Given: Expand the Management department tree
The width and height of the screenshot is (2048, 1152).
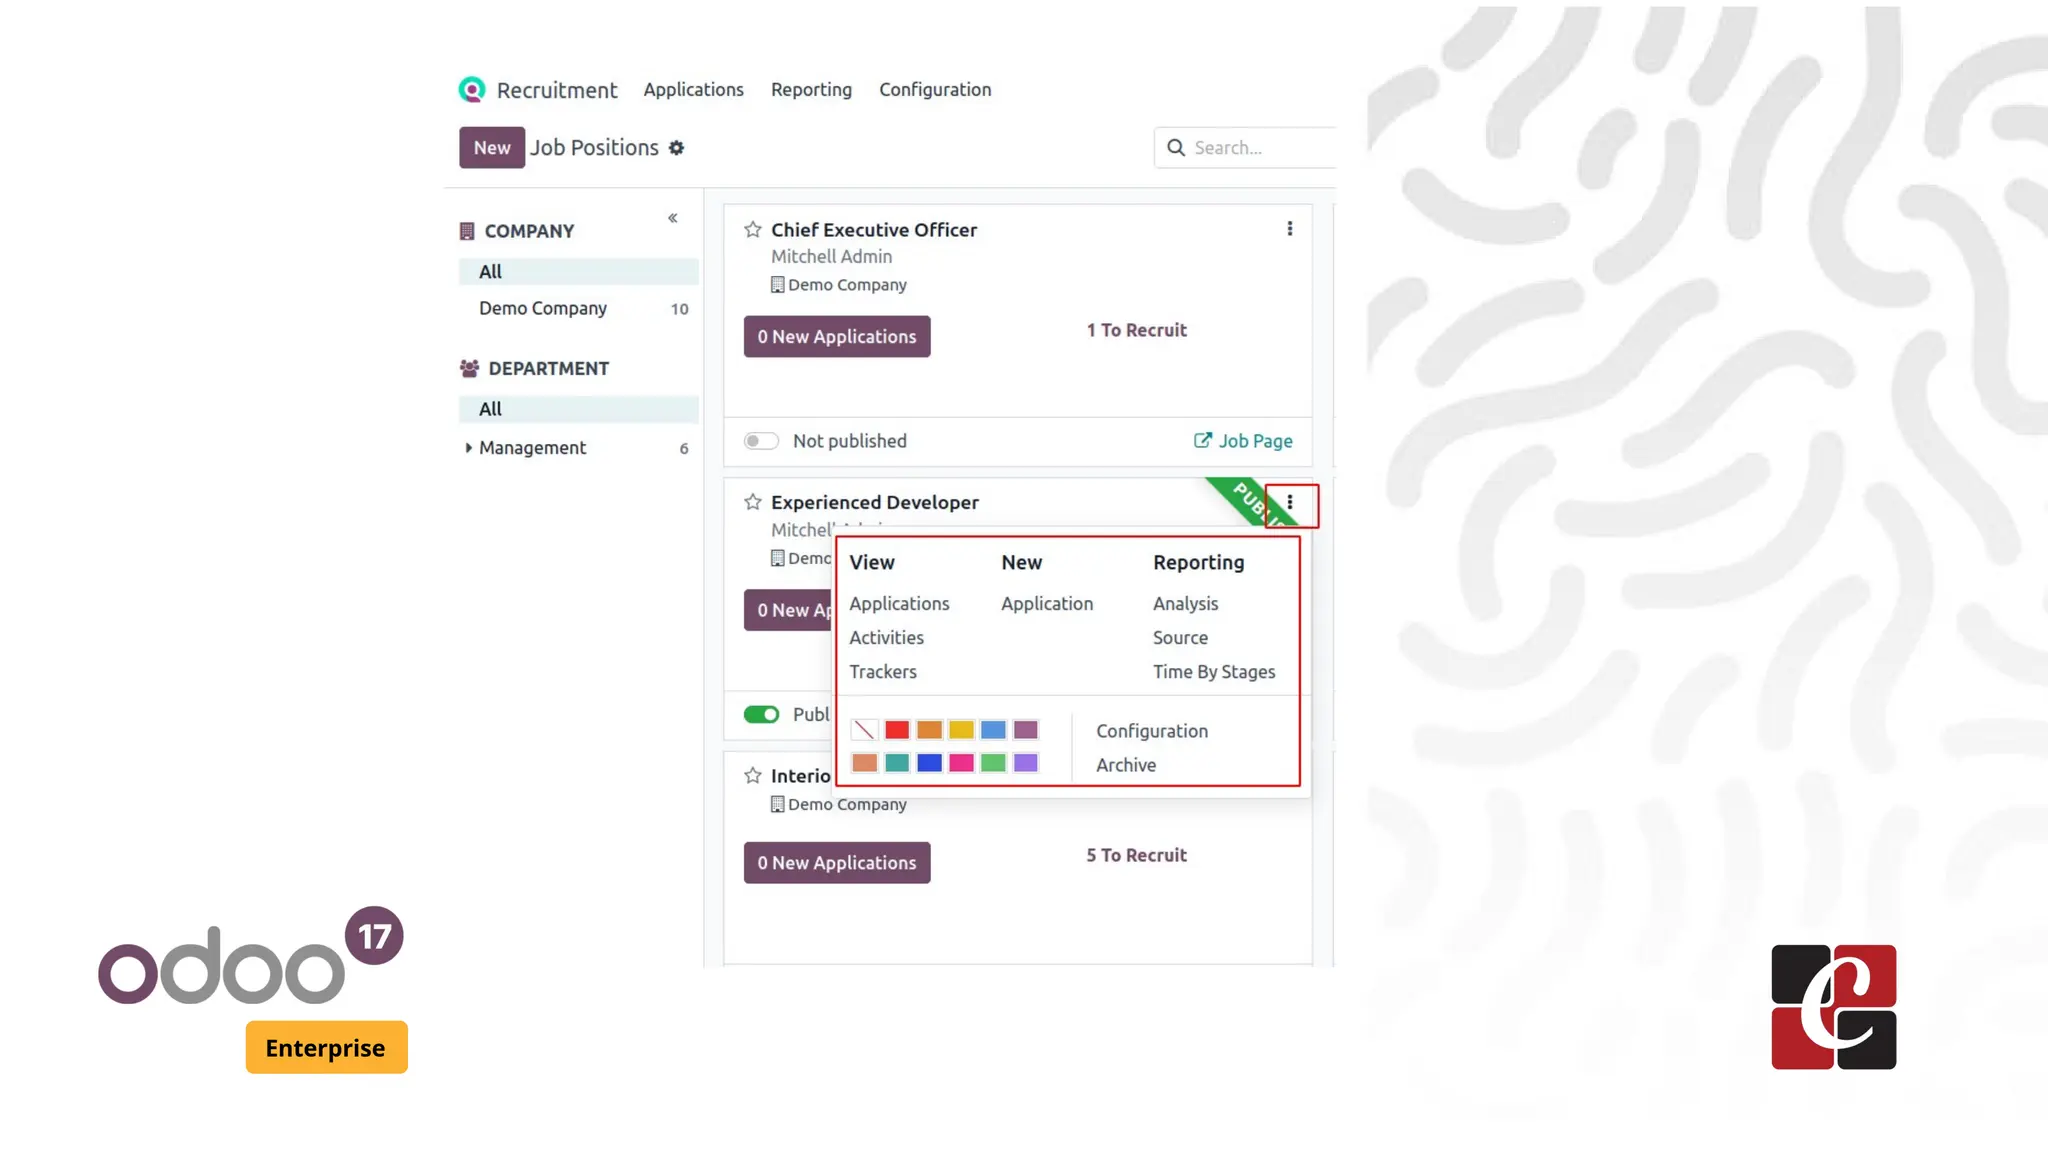Looking at the screenshot, I should [468, 448].
